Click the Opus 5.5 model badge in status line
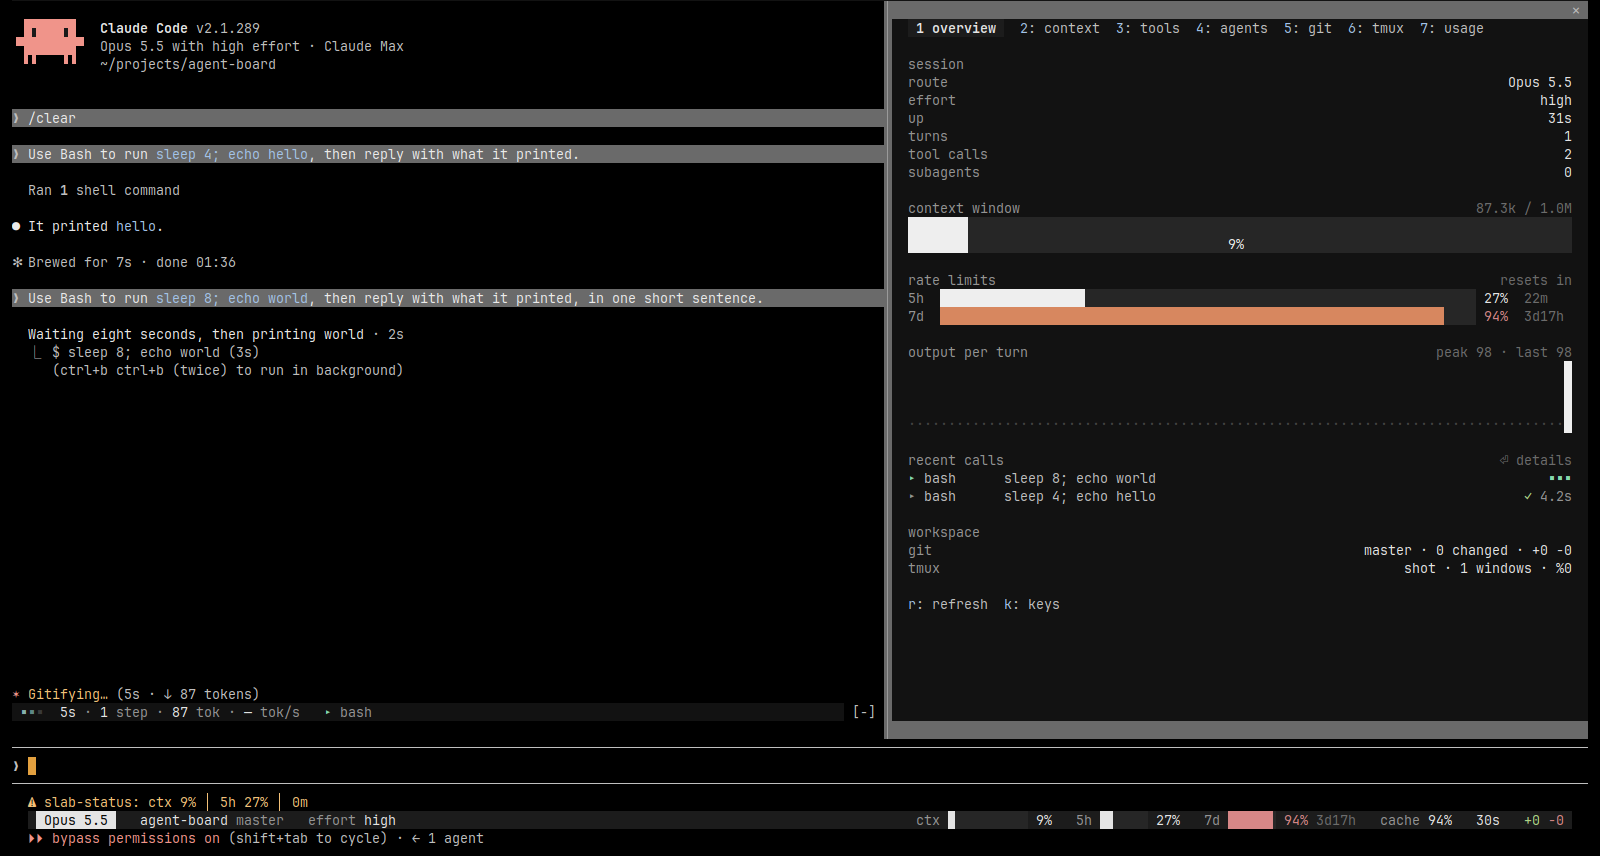 76,820
